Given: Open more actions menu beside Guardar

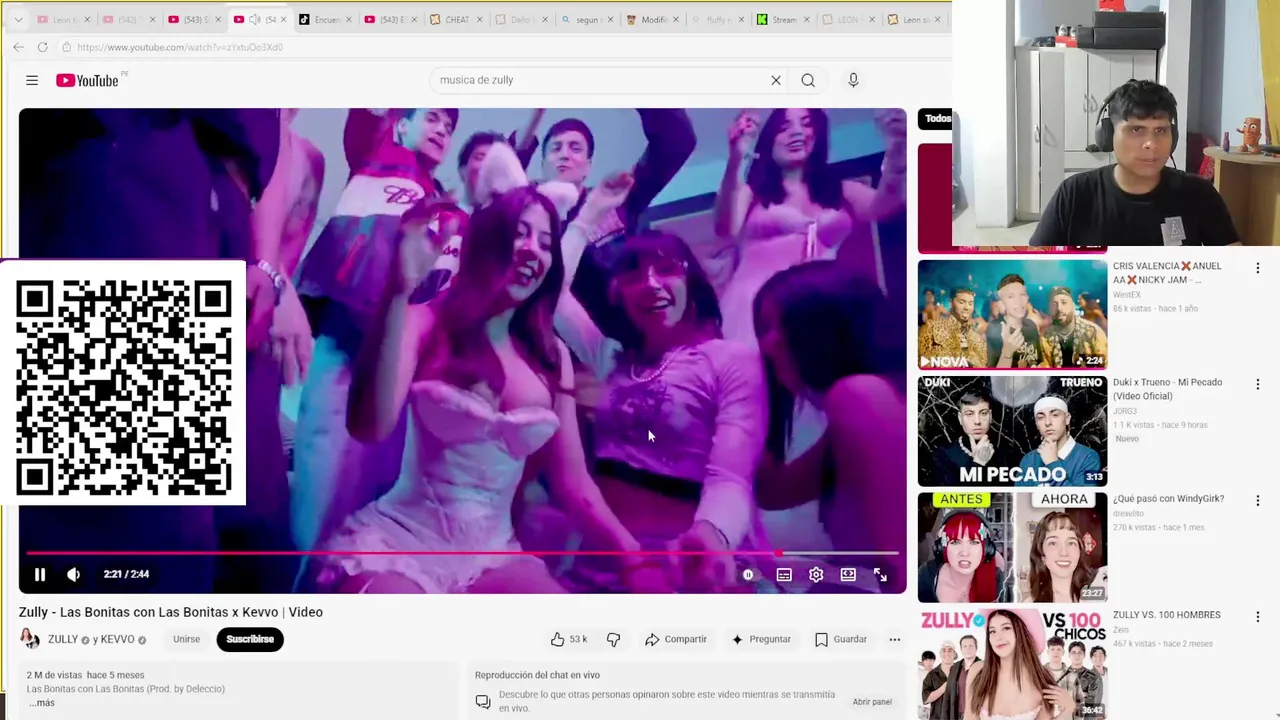Looking at the screenshot, I should (895, 639).
